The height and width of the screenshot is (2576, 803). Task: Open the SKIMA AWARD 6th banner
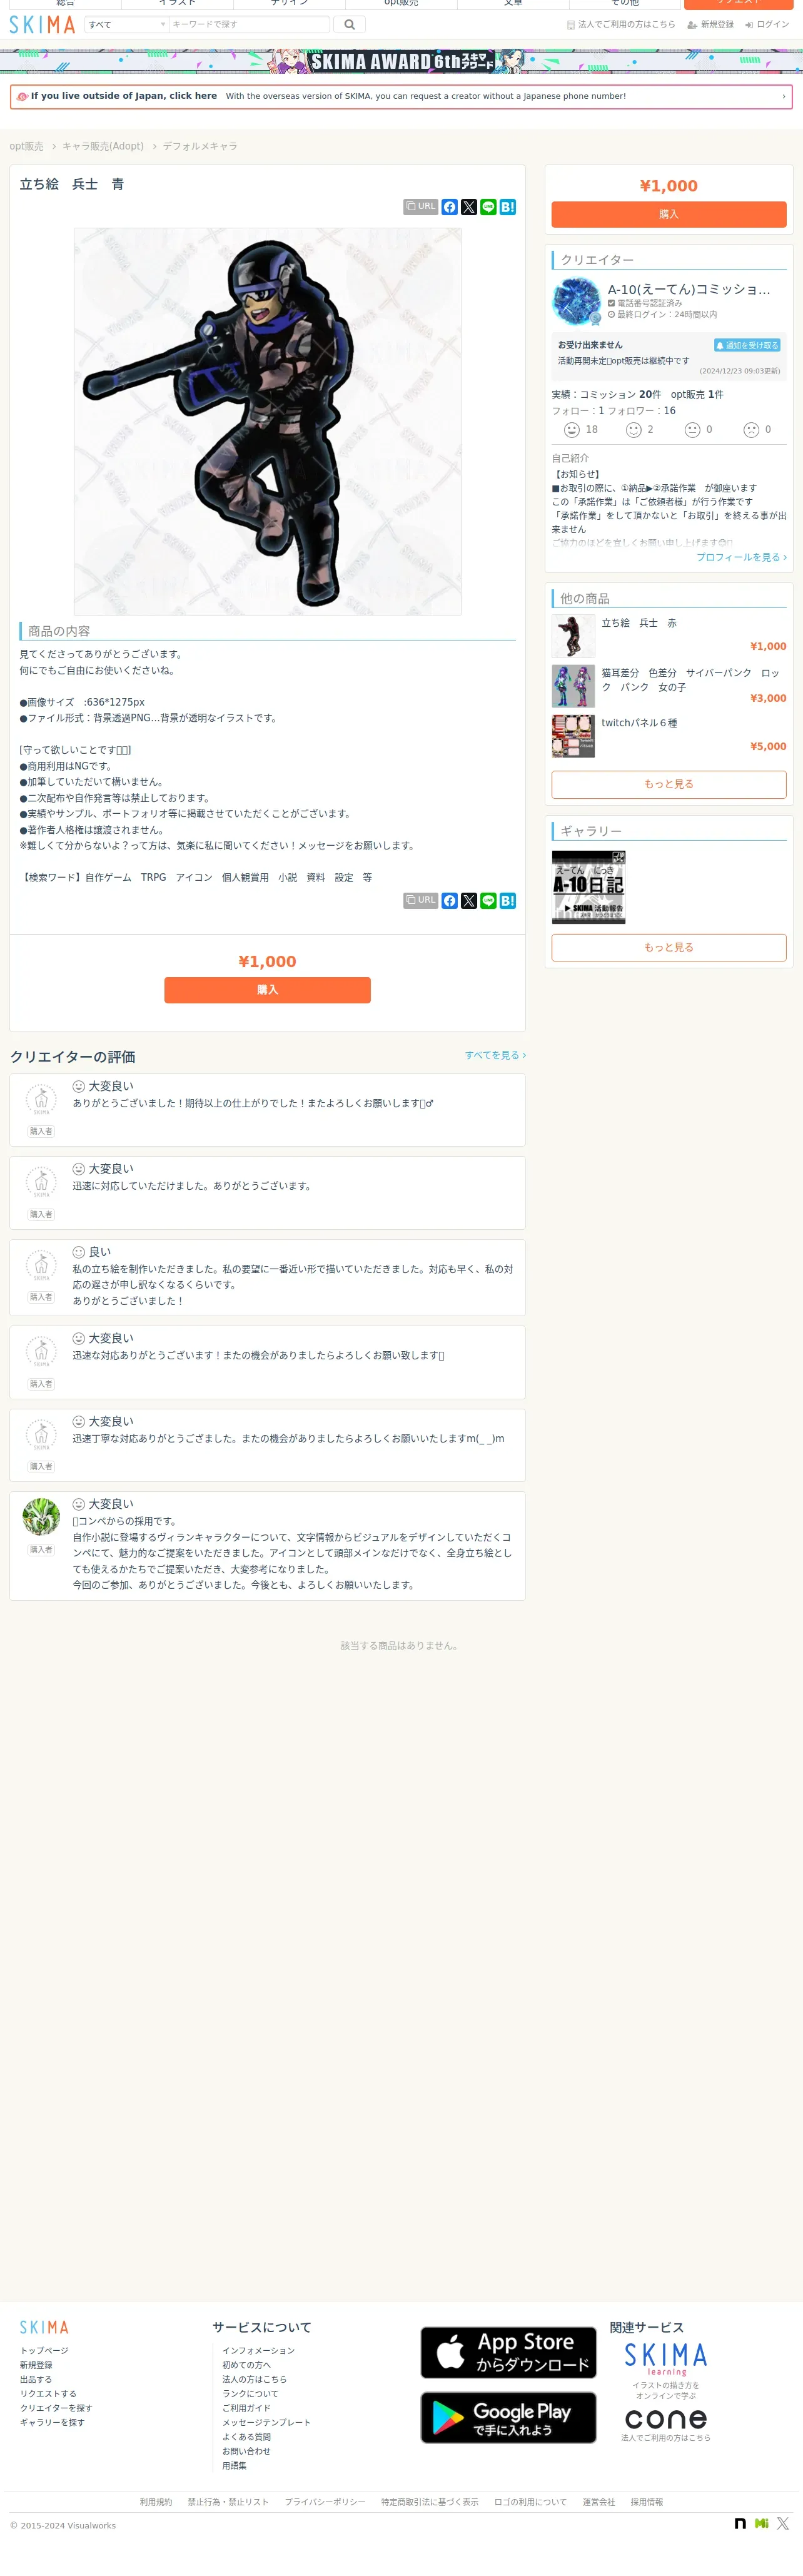401,61
